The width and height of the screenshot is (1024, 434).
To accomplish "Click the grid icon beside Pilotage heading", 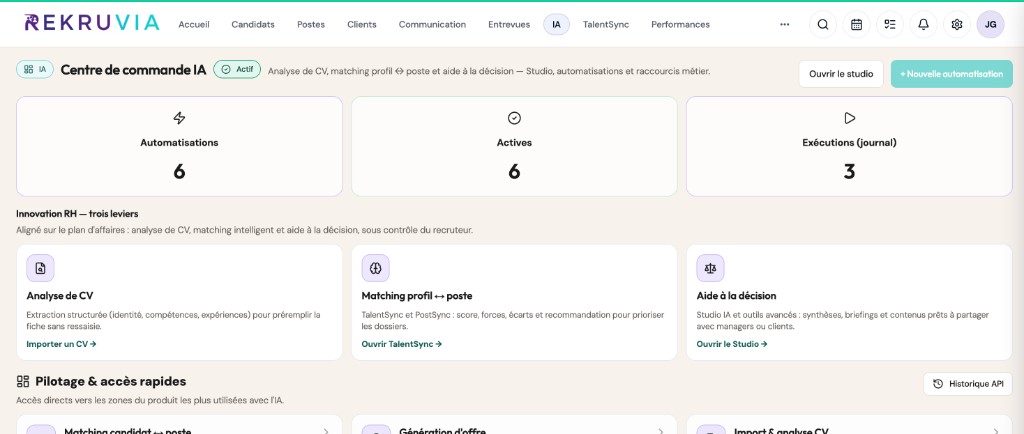I will point(23,382).
